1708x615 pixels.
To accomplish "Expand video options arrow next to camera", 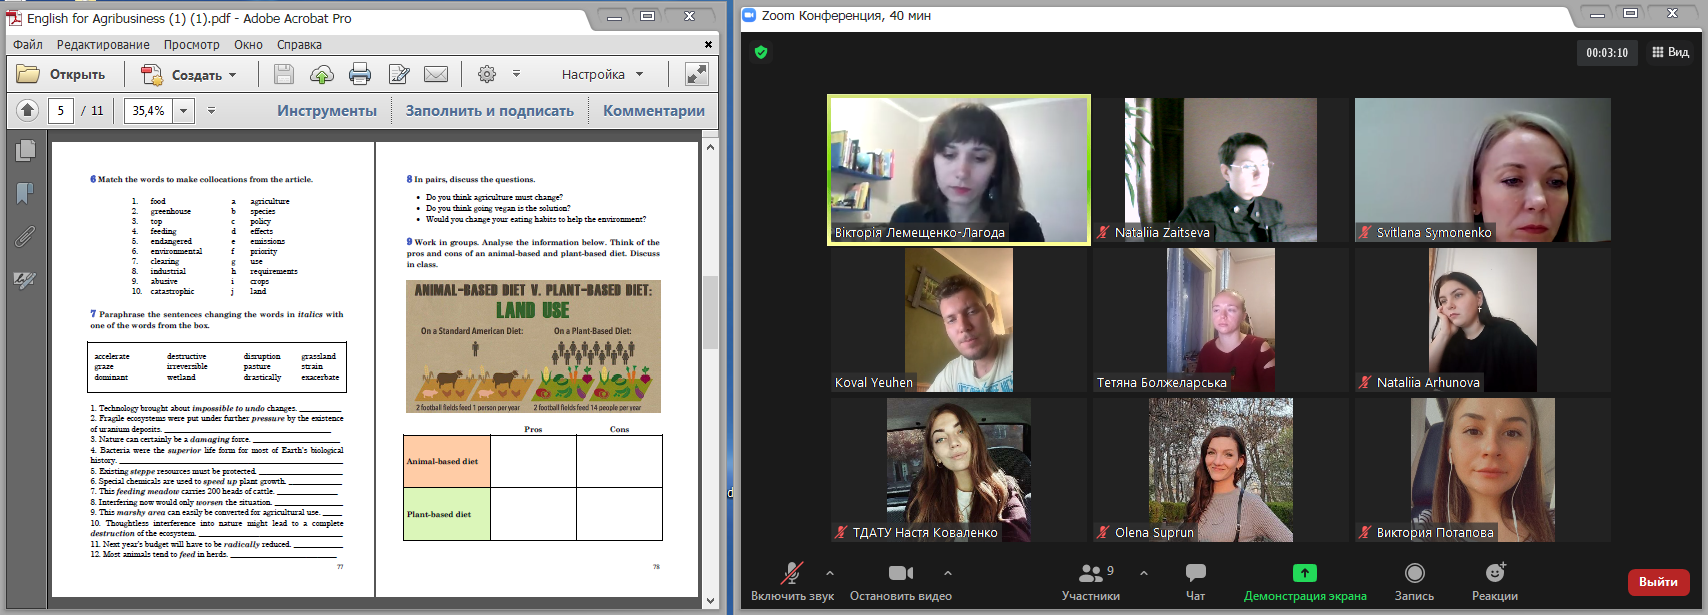I will (947, 573).
